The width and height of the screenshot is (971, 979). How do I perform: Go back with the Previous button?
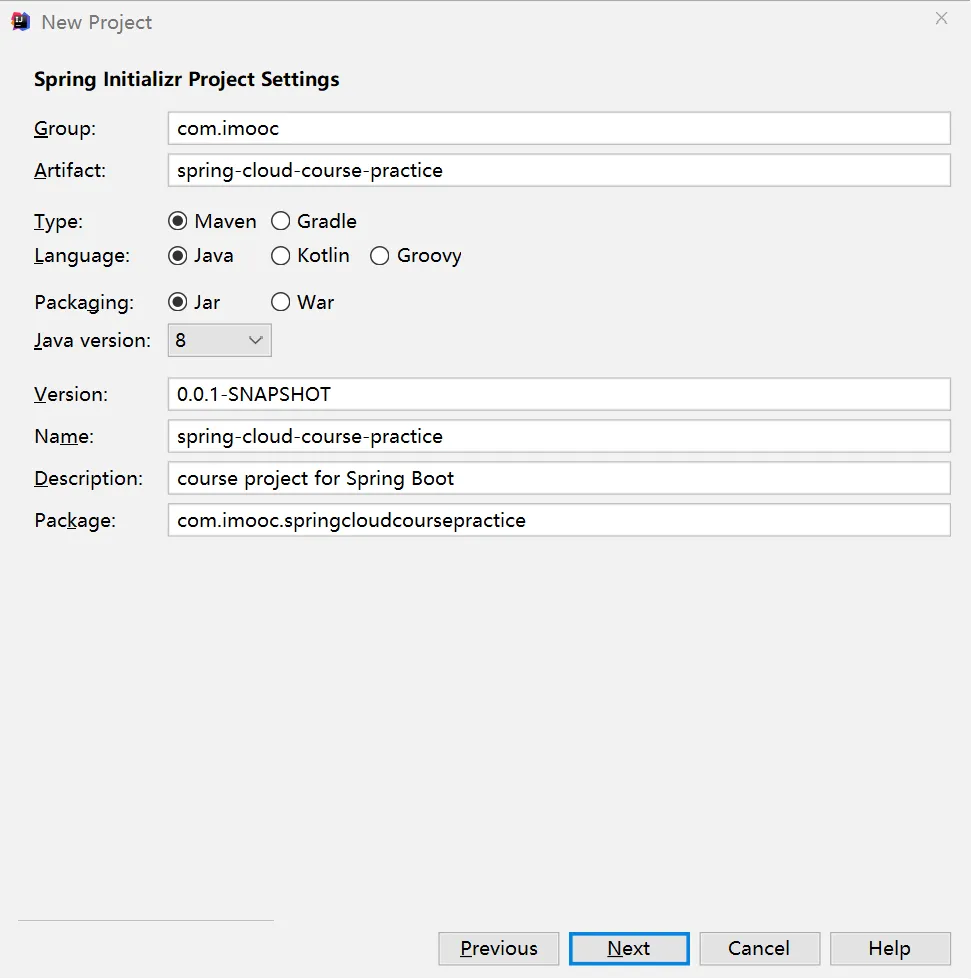click(499, 949)
